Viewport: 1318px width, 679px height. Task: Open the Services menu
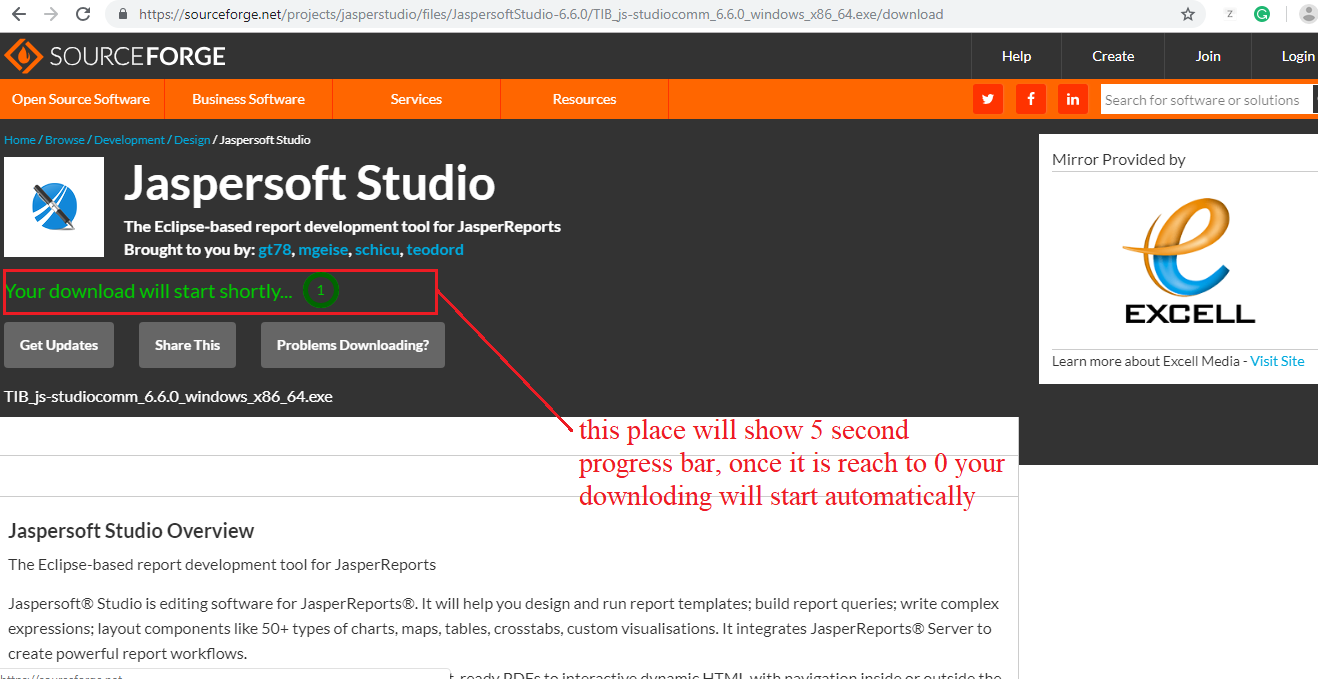coord(416,99)
